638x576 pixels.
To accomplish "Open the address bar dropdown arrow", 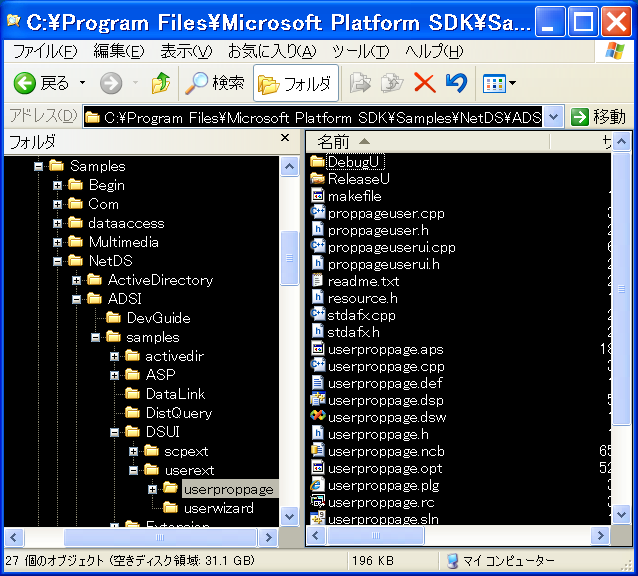I will tap(553, 118).
